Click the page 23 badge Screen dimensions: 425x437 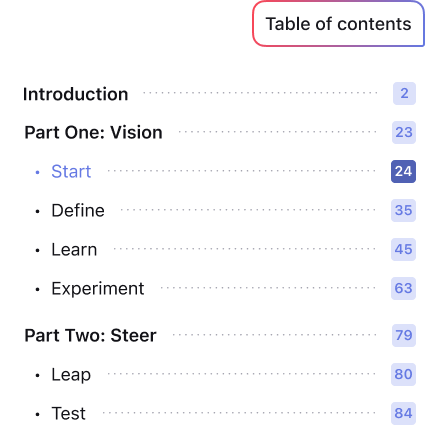404,132
